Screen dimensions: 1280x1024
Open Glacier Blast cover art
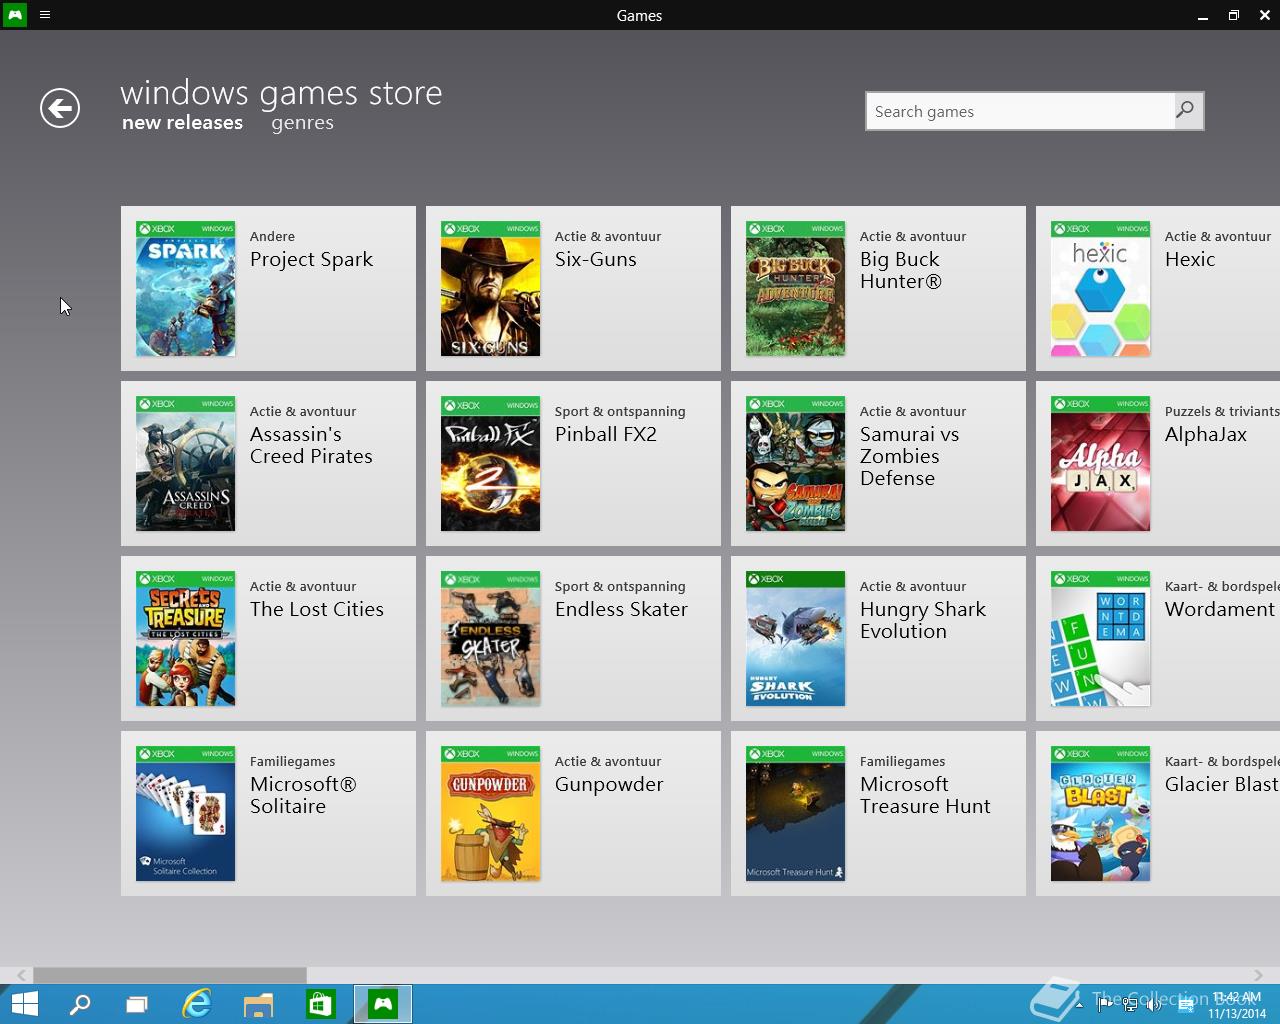(1101, 814)
